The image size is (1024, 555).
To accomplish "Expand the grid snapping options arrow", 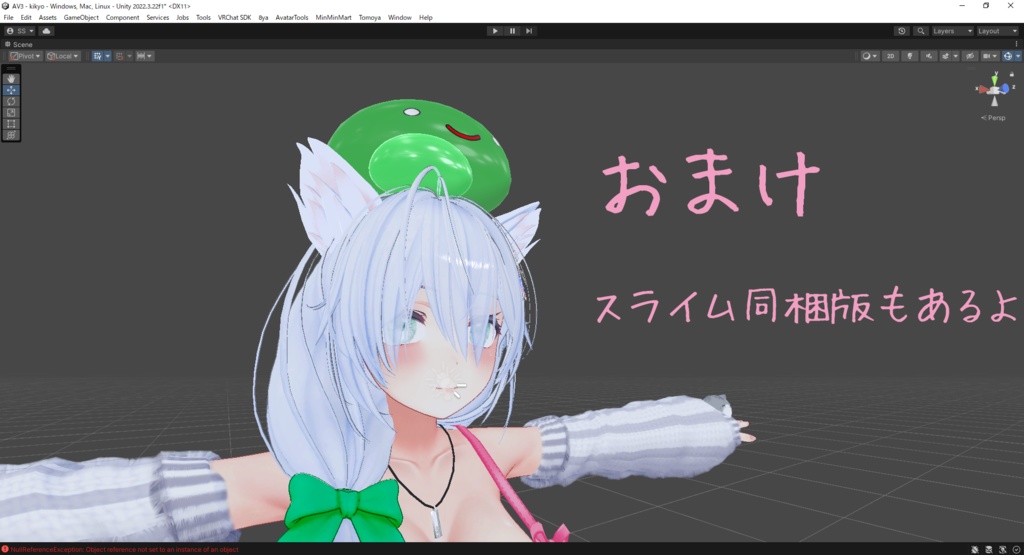I will [x=129, y=56].
